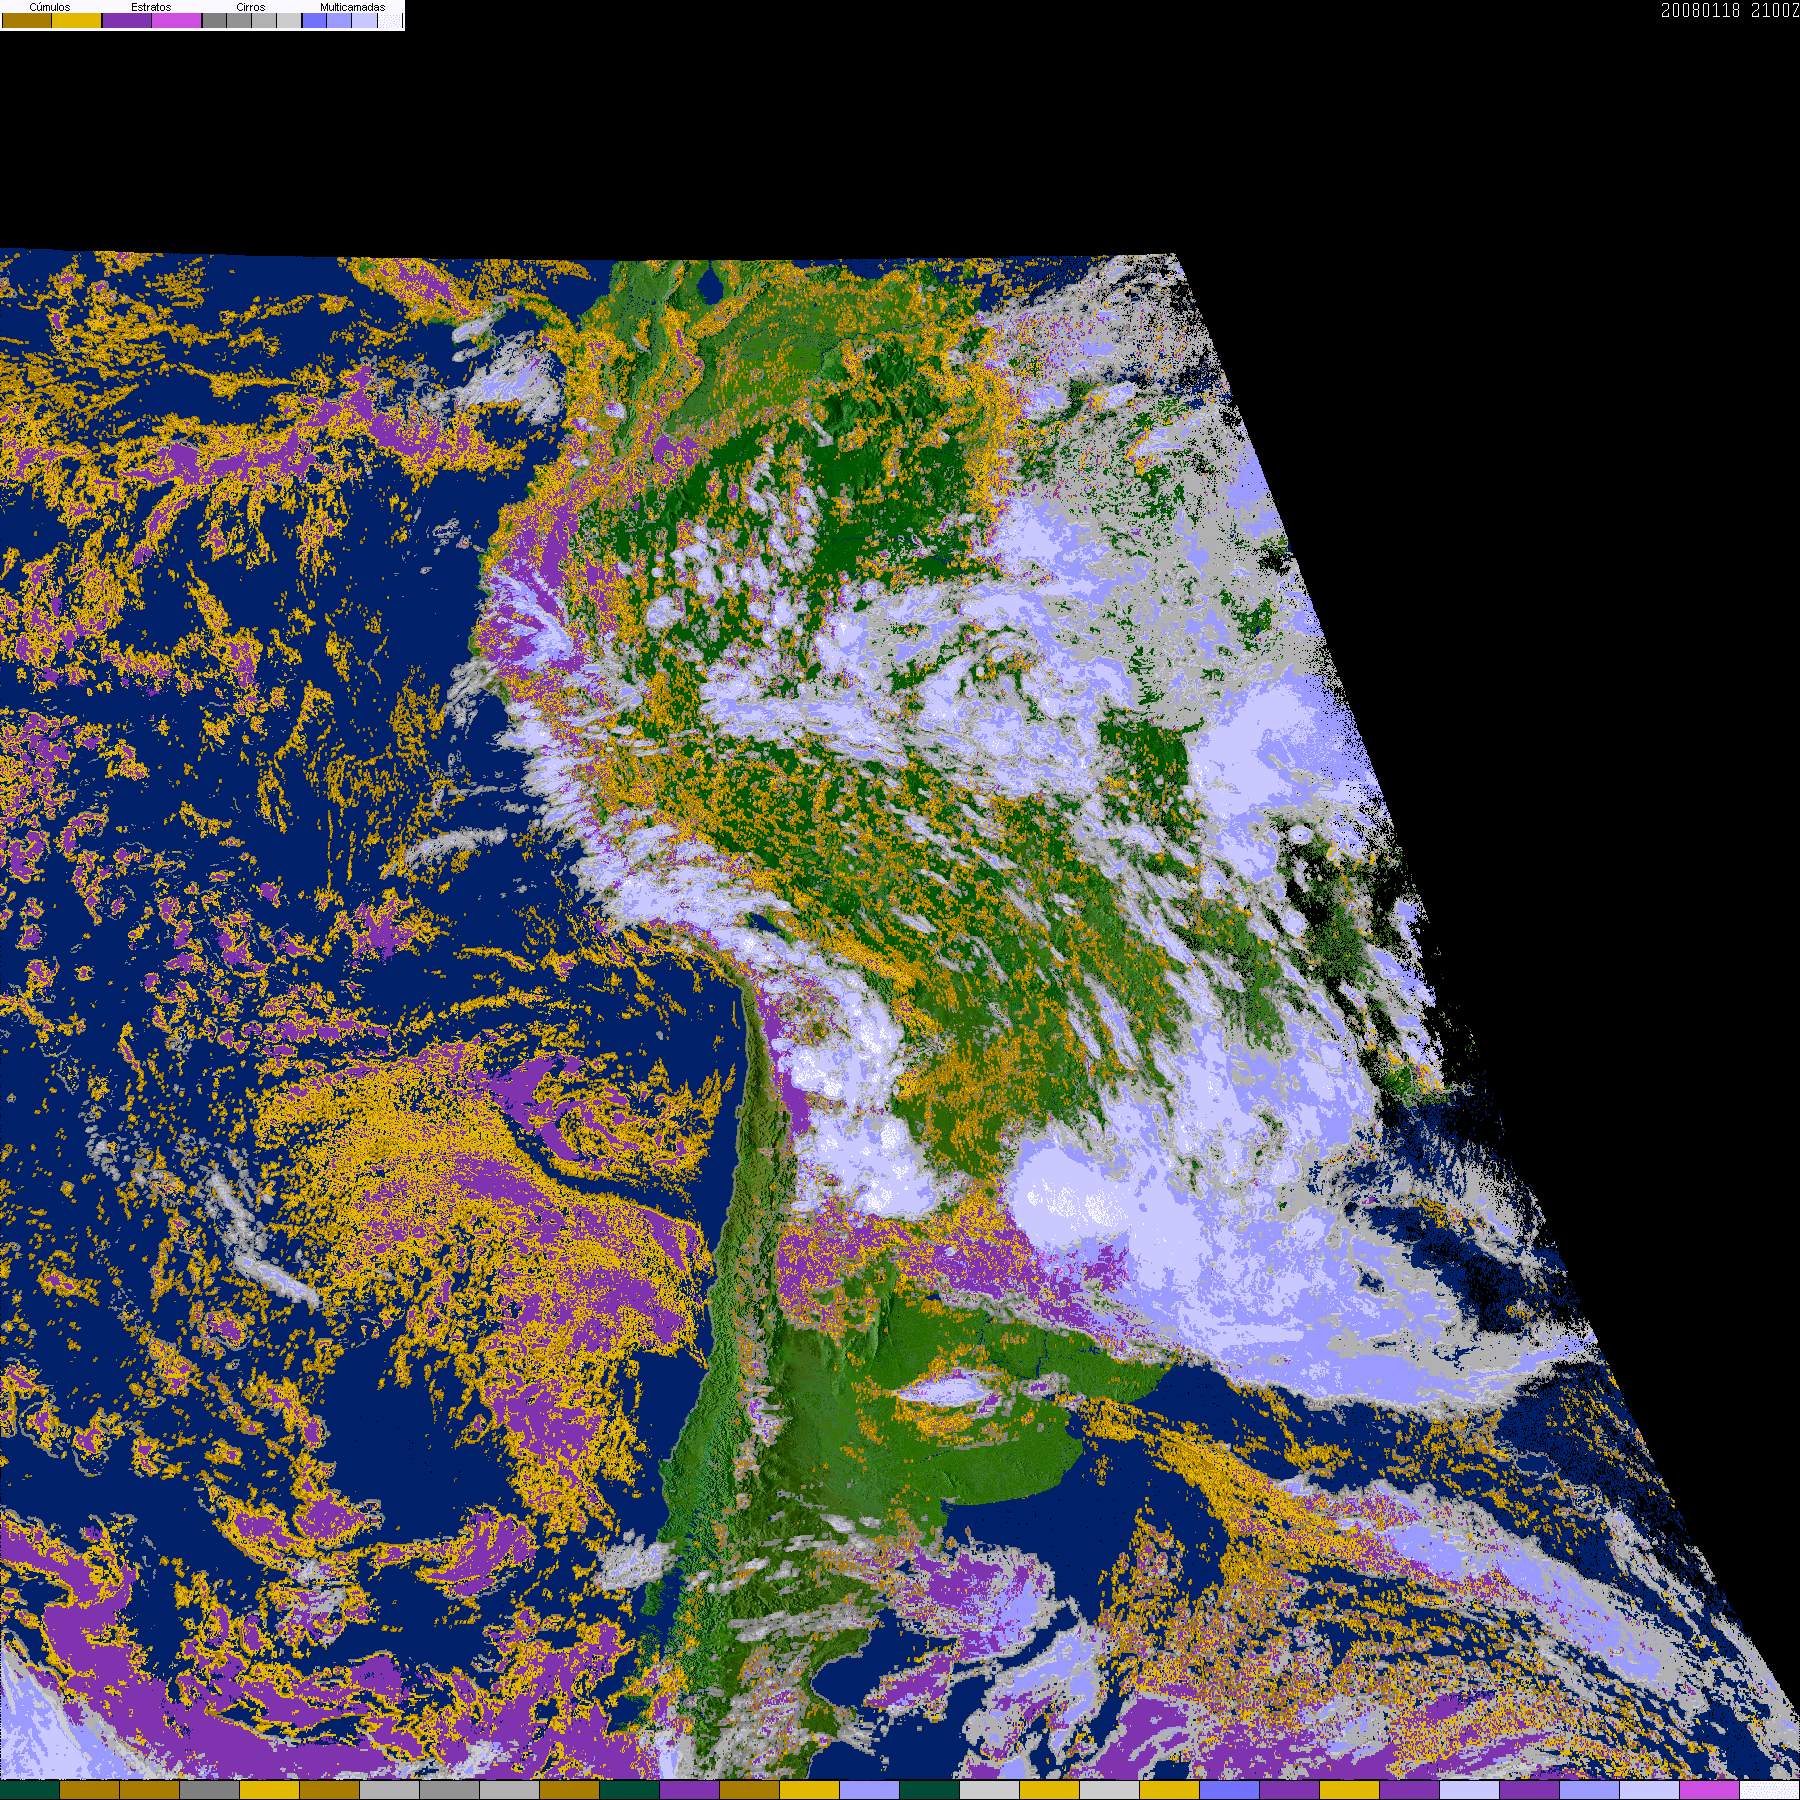The image size is (1800, 1800).
Task: Click the darkest gray Cirros legend swatch
Action: [x=215, y=20]
